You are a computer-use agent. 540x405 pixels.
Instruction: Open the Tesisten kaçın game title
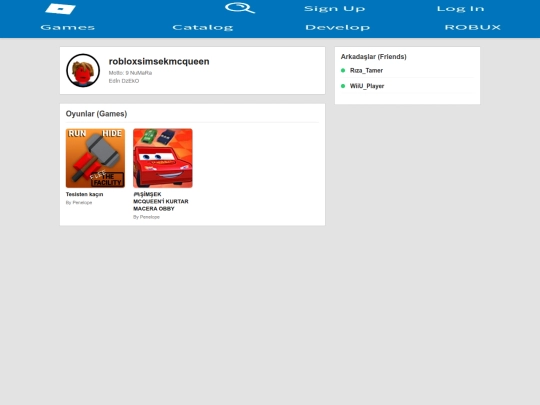84,194
